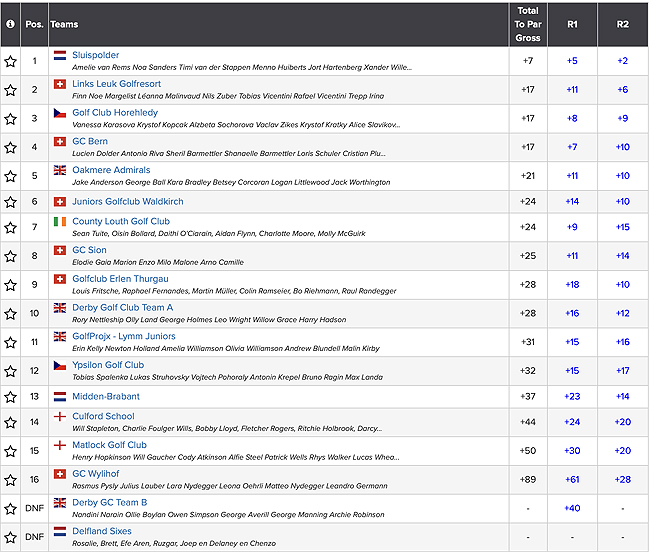Click the DNF position of Delfland Sixes

point(34,537)
